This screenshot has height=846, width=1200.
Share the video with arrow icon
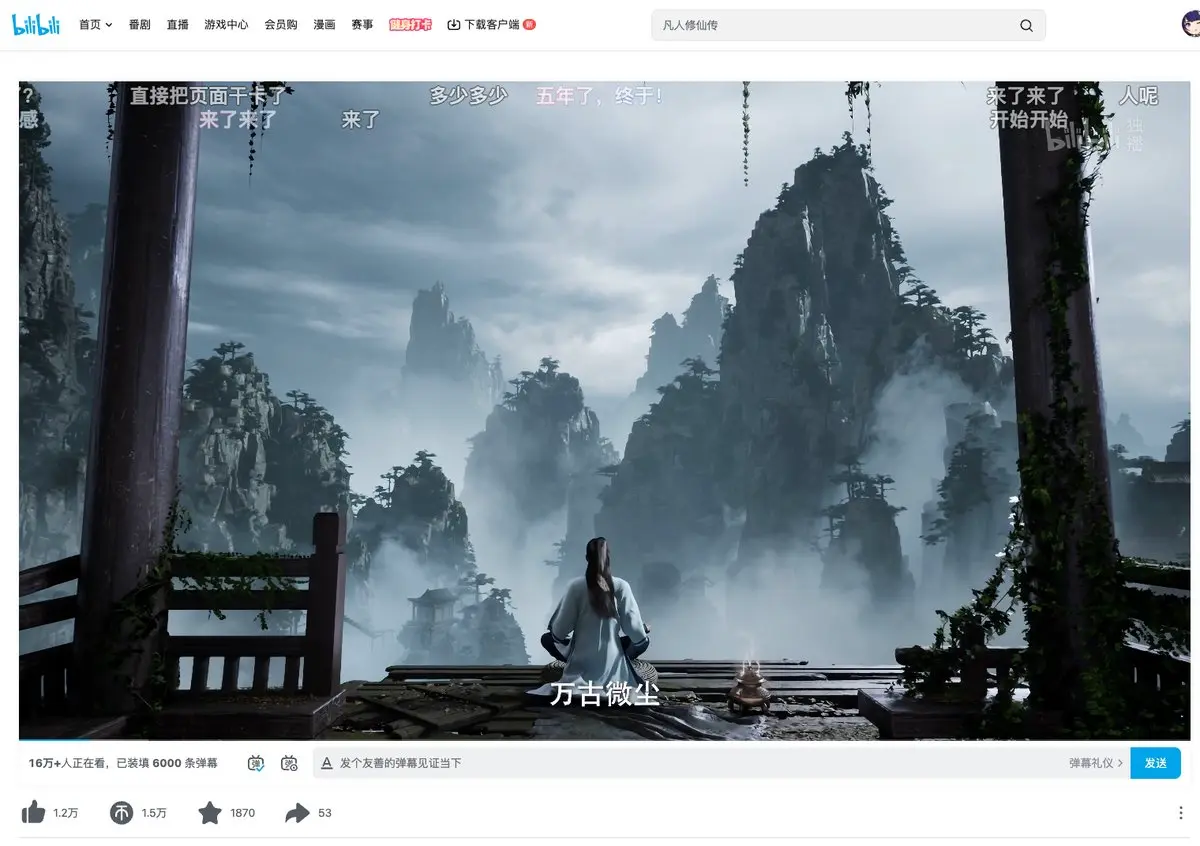click(297, 813)
